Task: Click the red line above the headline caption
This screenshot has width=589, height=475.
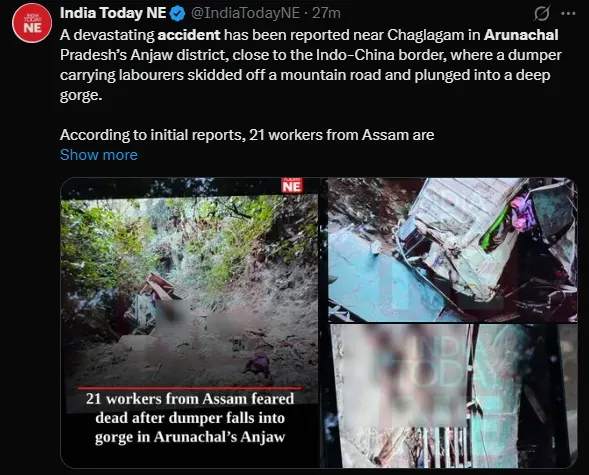Action: coord(190,388)
